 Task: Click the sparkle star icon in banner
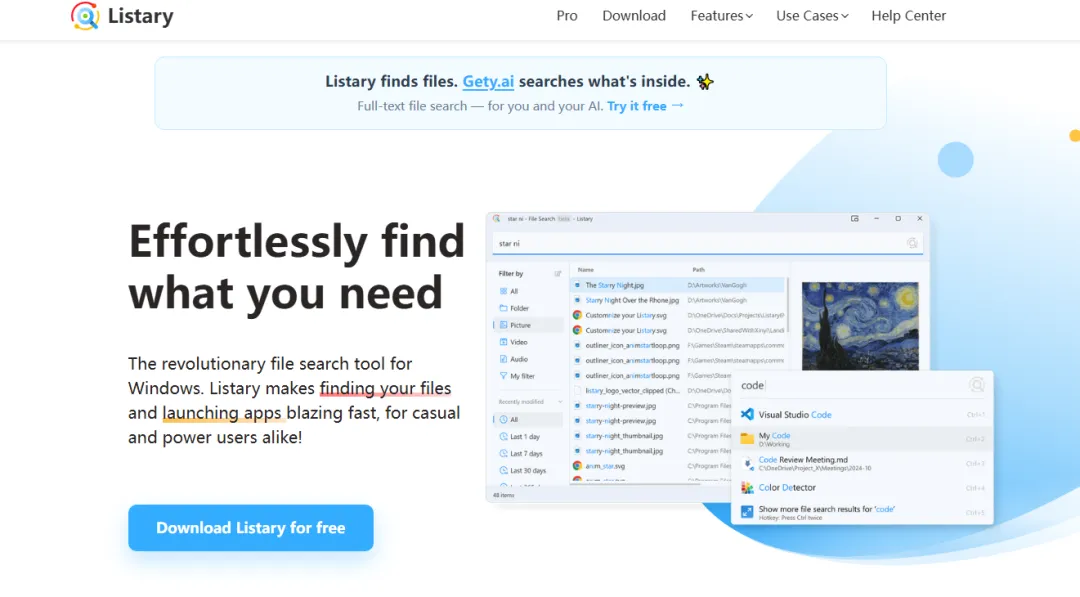pyautogui.click(x=705, y=82)
